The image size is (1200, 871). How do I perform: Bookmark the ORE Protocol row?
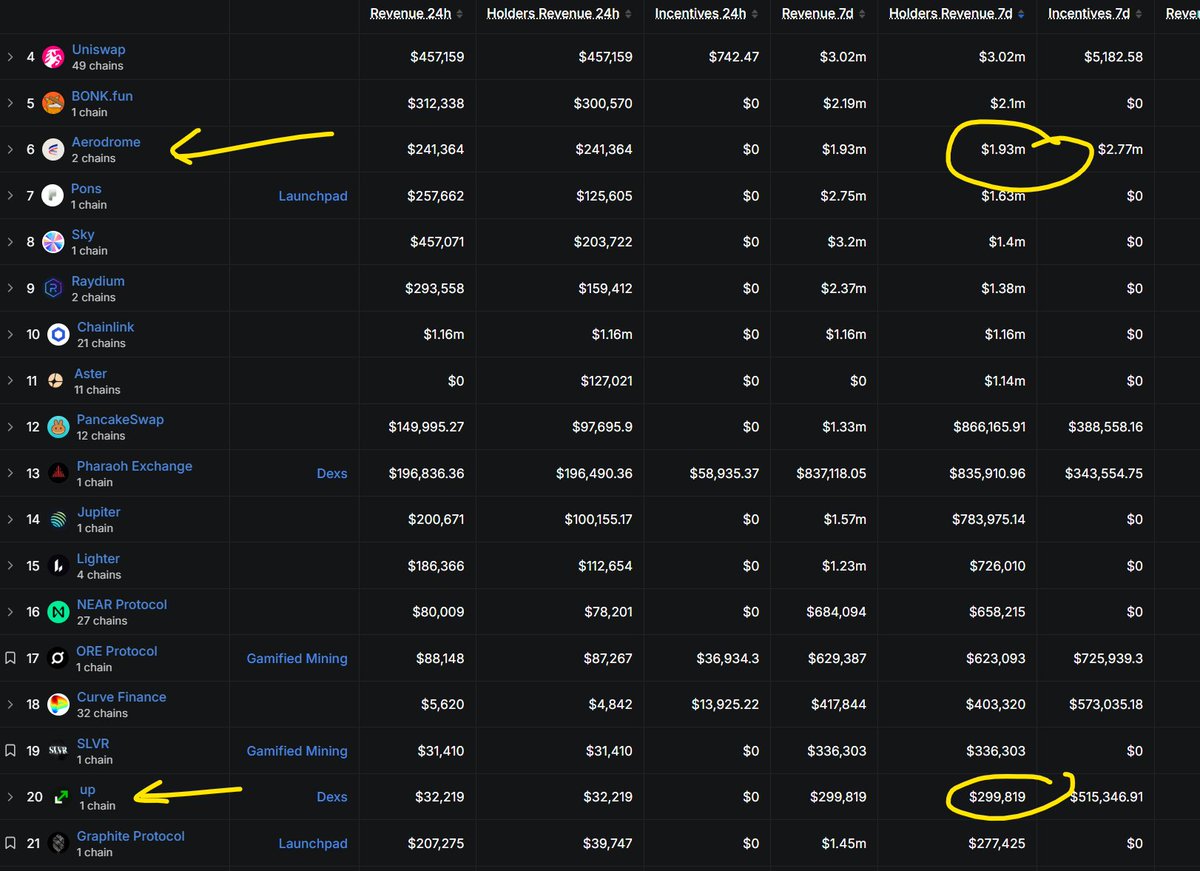pos(10,658)
